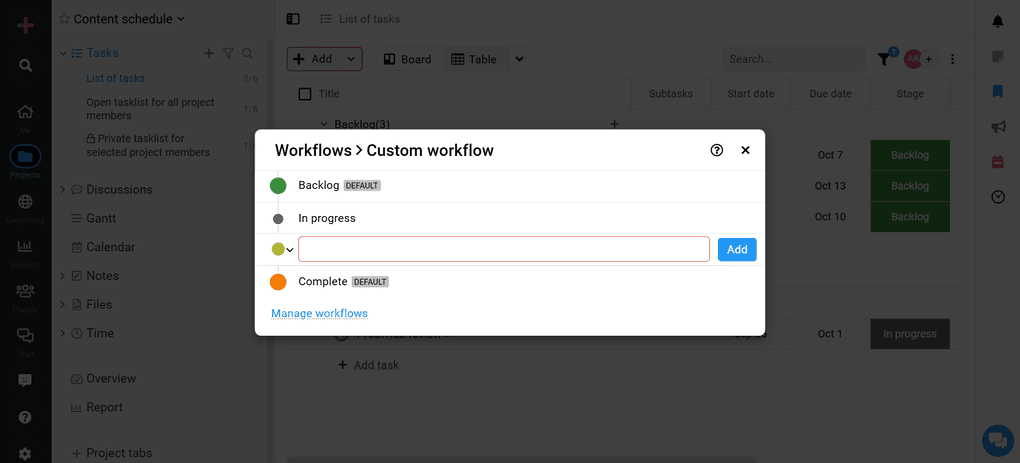
Task: Click the new stage name input field
Action: [x=504, y=249]
